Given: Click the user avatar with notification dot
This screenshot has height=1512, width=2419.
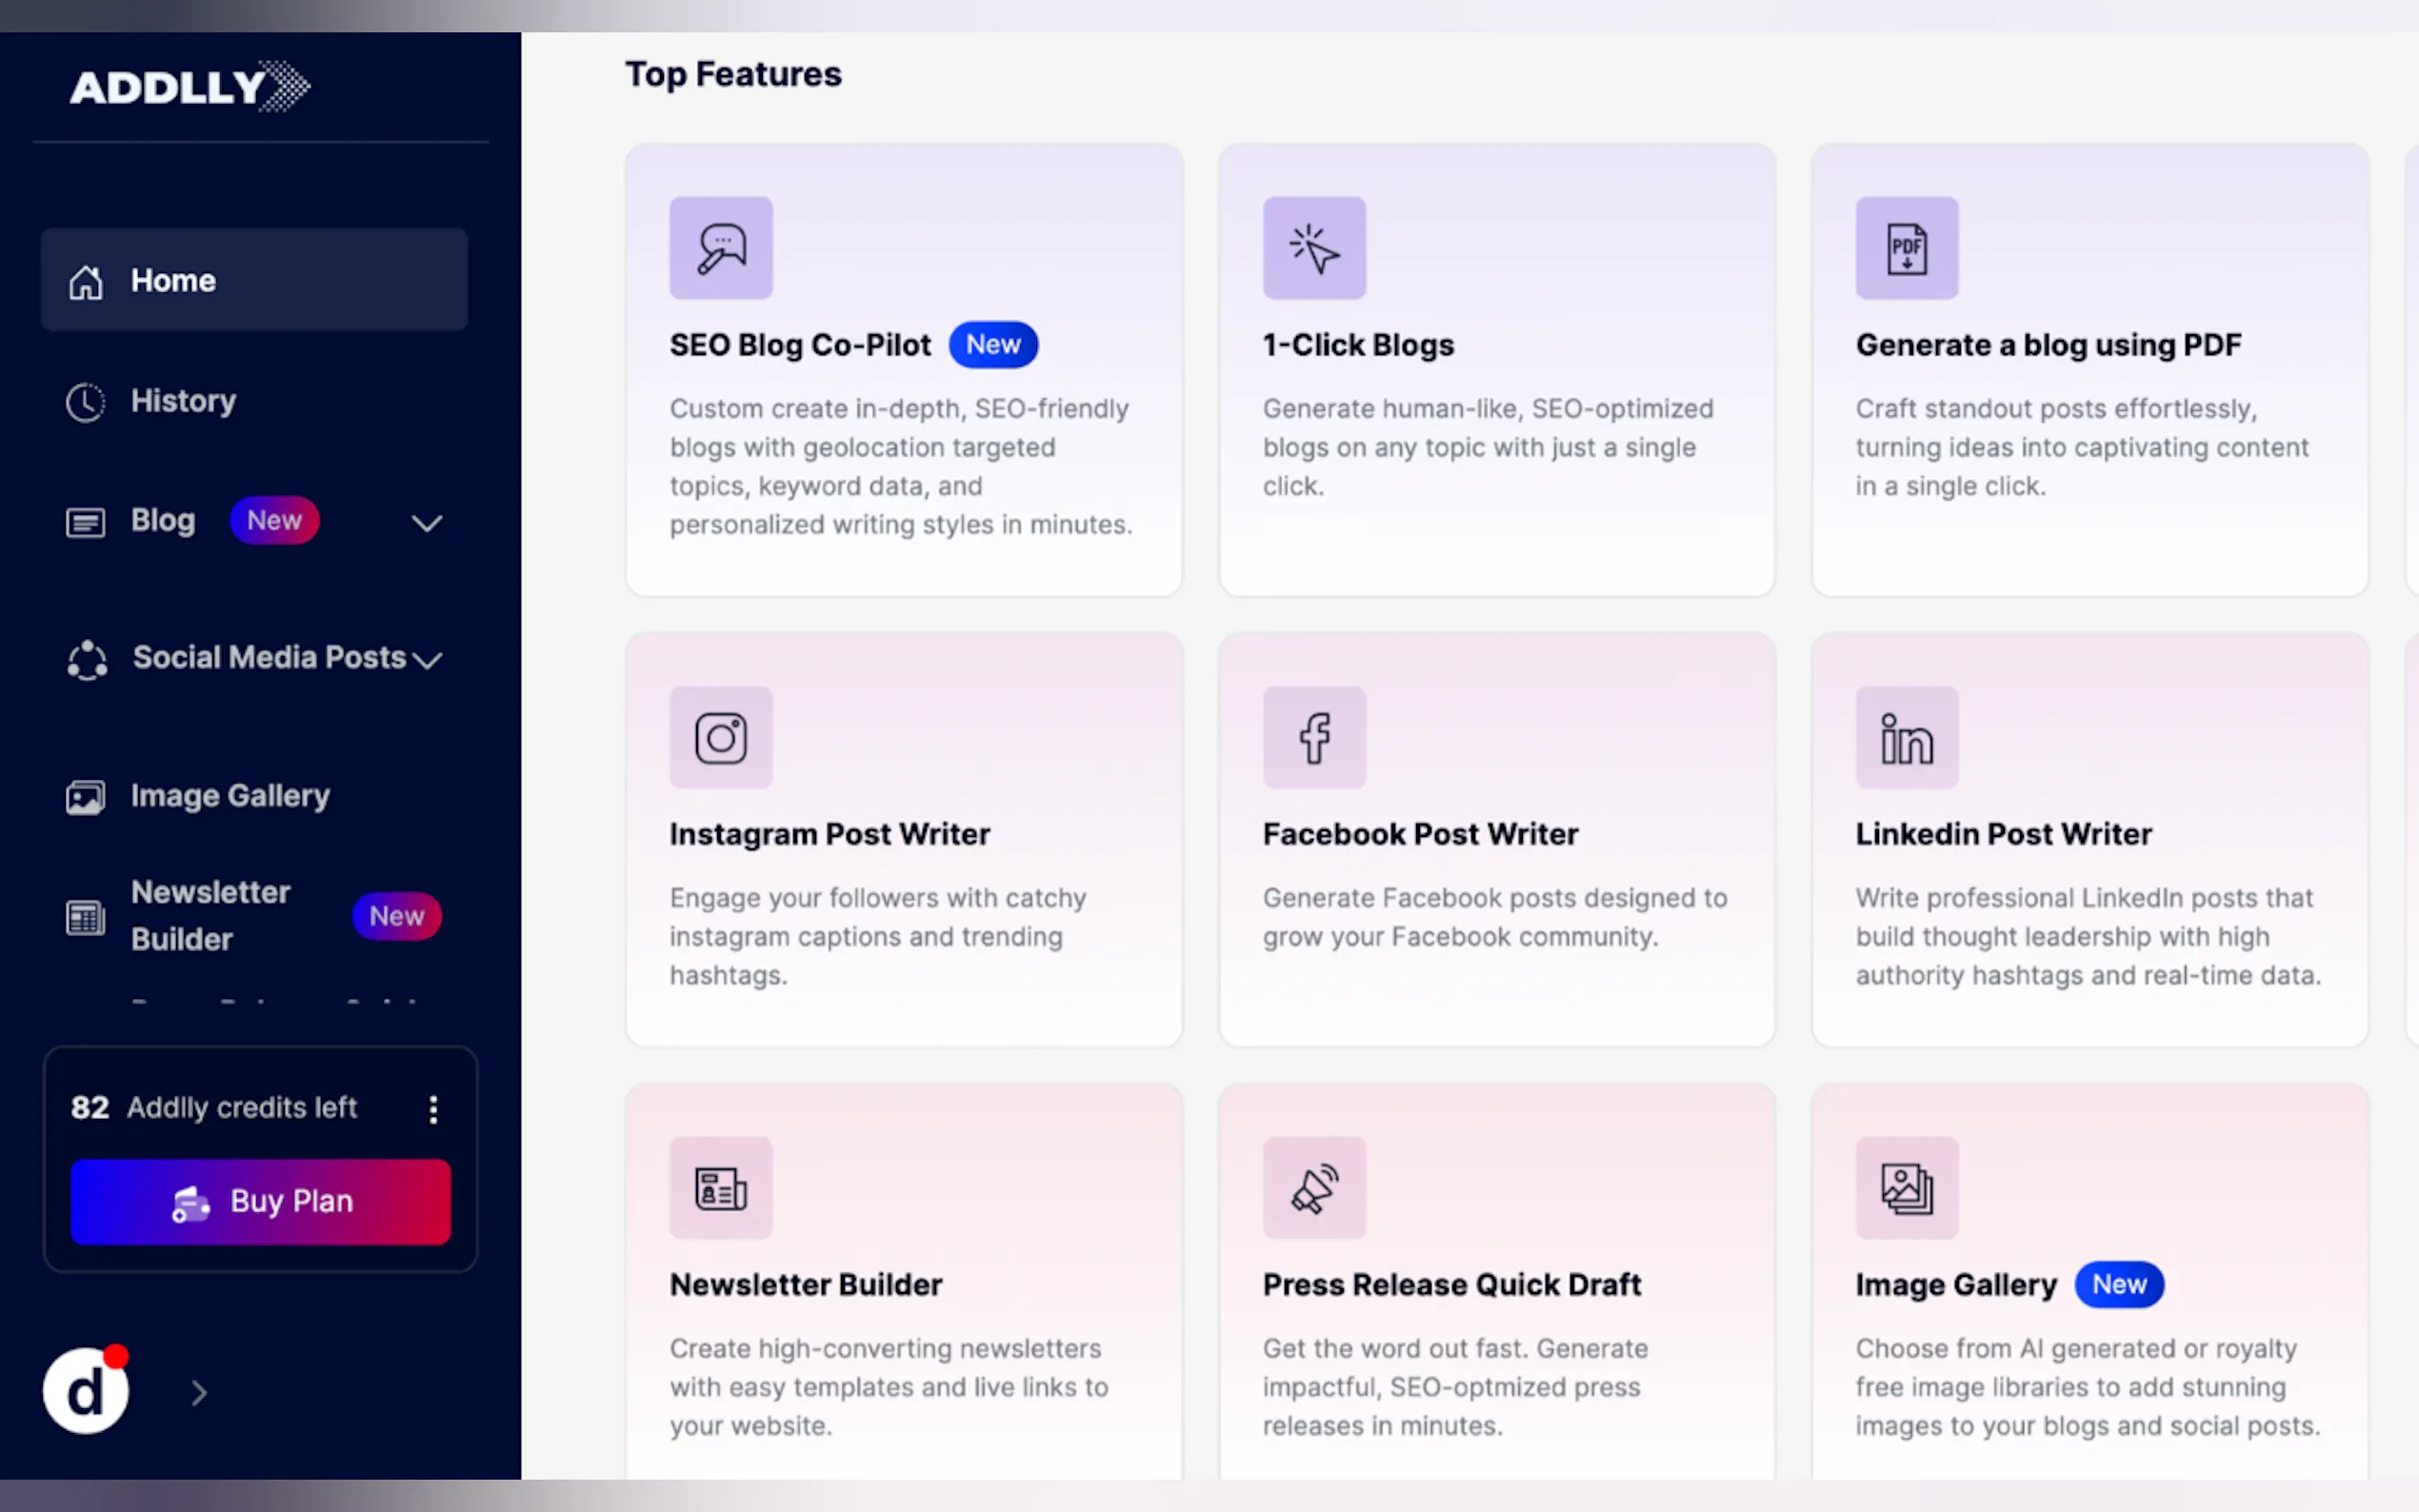Looking at the screenshot, I should (x=86, y=1390).
